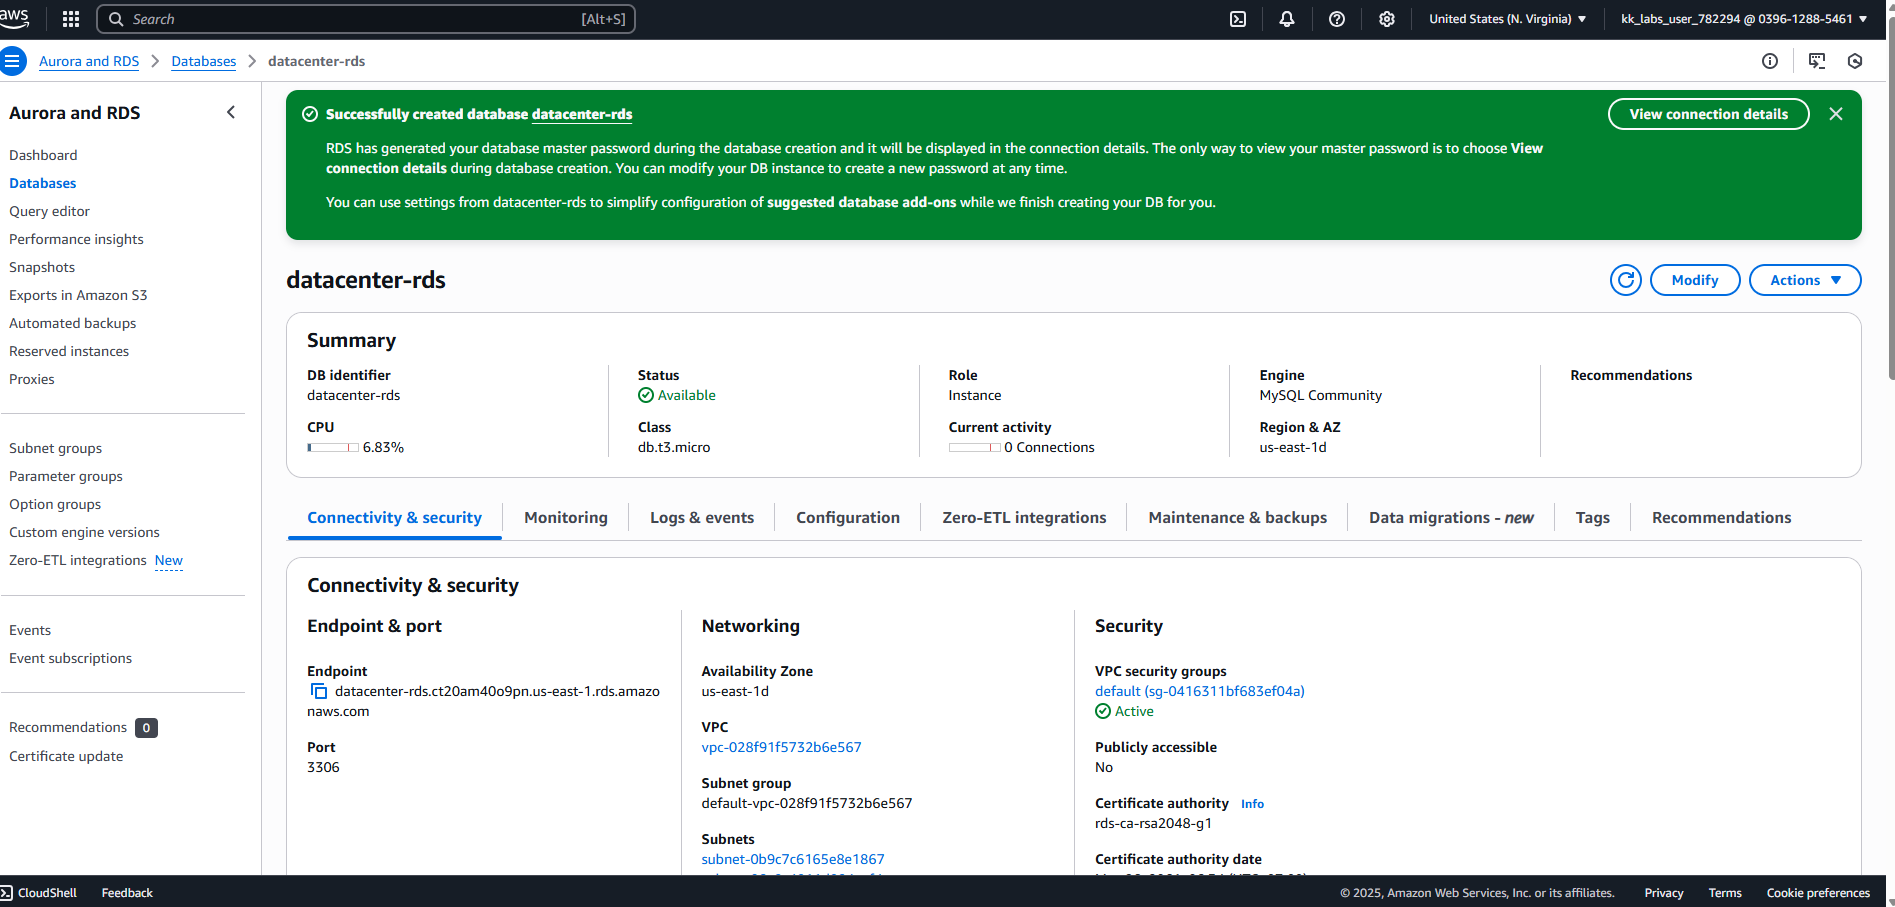Open Performance insights in sidebar
Viewport: 1895px width, 907px height.
[x=76, y=239]
